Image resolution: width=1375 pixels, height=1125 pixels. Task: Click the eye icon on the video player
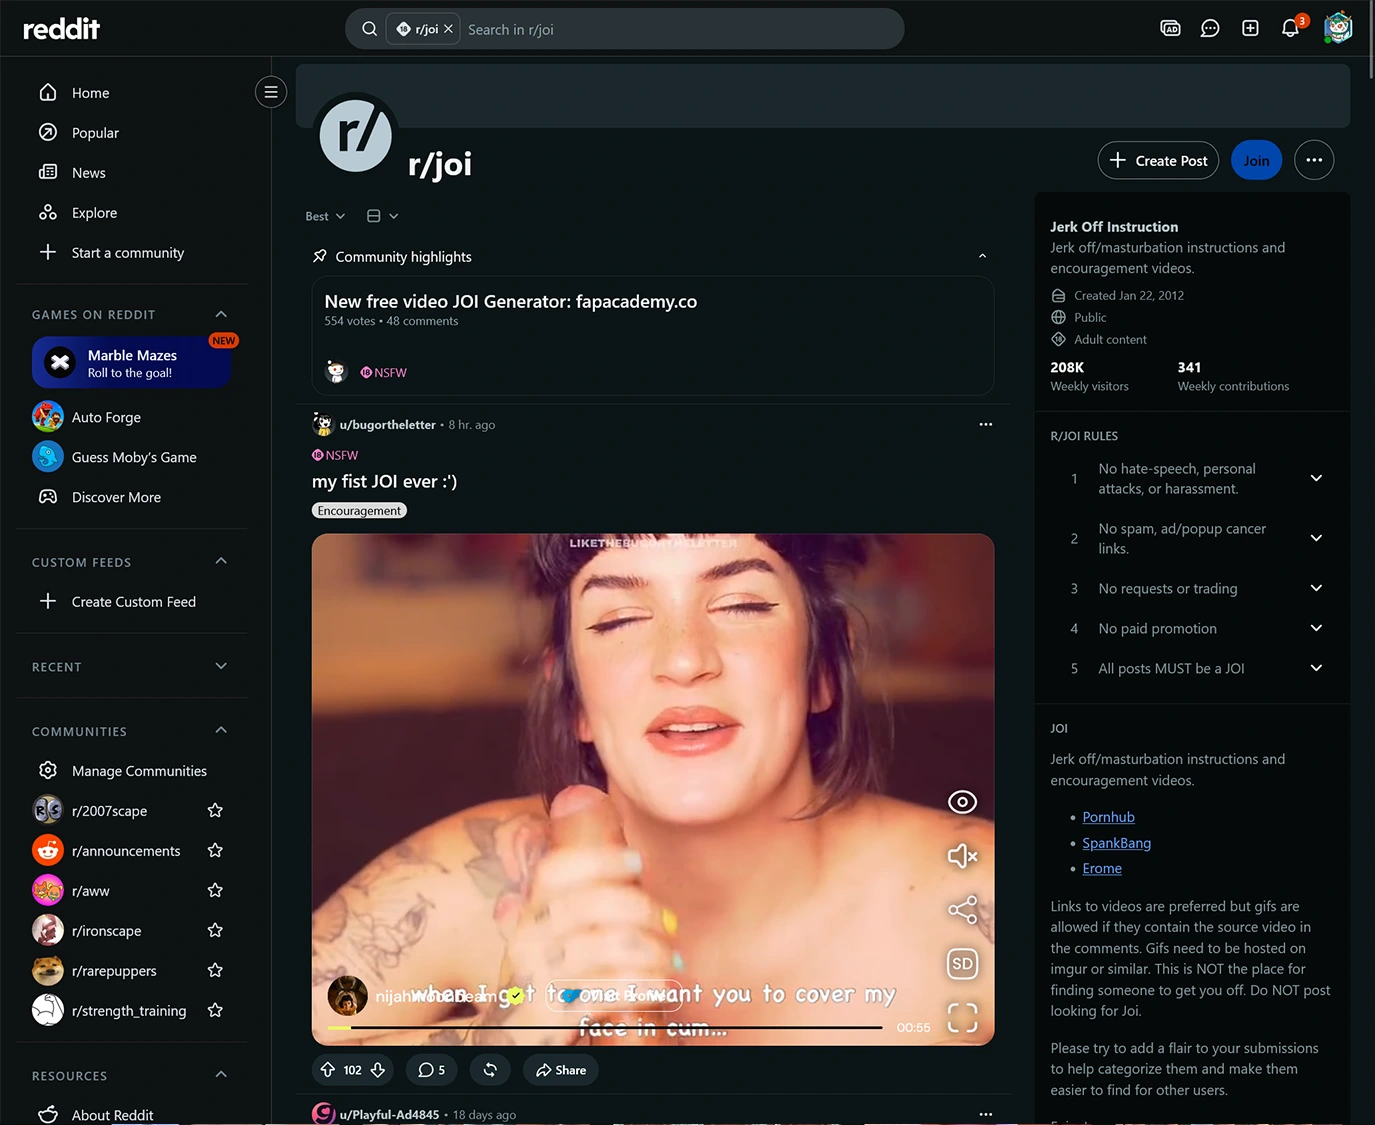coord(962,802)
